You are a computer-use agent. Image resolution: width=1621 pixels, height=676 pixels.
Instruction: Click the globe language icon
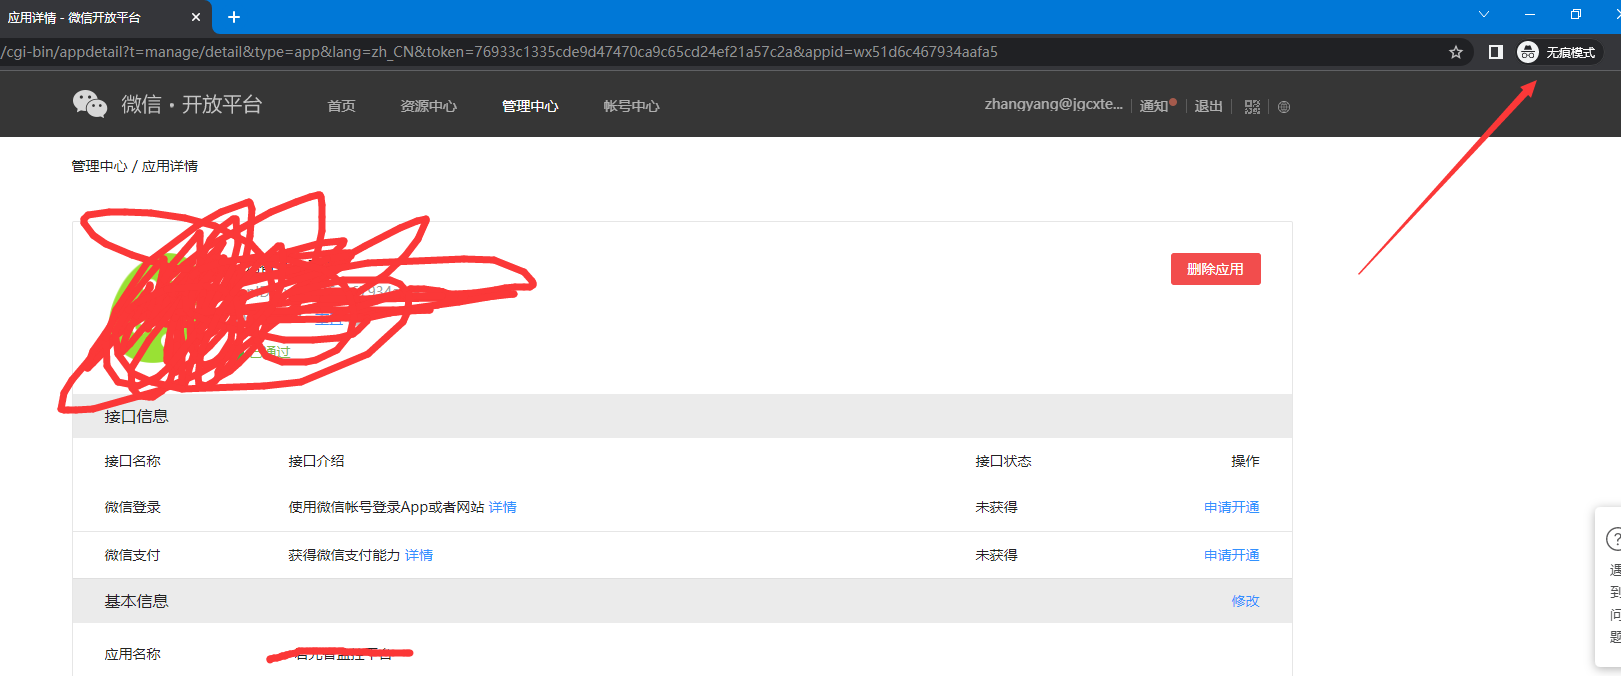coord(1284,107)
